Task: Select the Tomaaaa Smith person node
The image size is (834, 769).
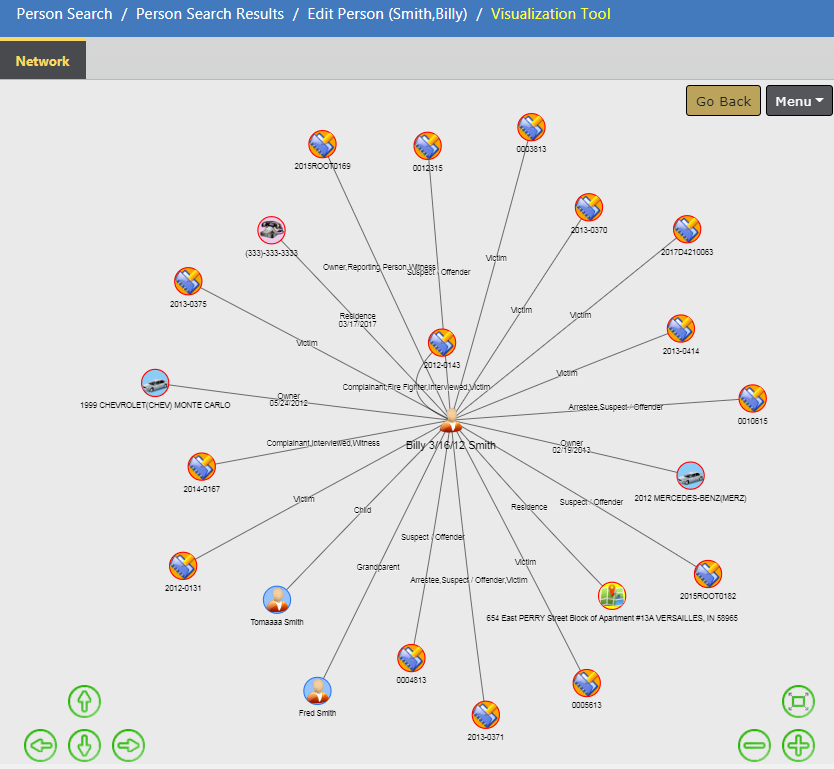Action: [x=277, y=599]
